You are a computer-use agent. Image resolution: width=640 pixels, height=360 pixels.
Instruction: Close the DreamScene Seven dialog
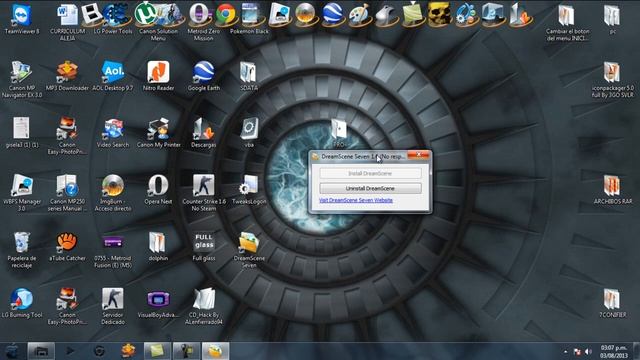[x=418, y=155]
